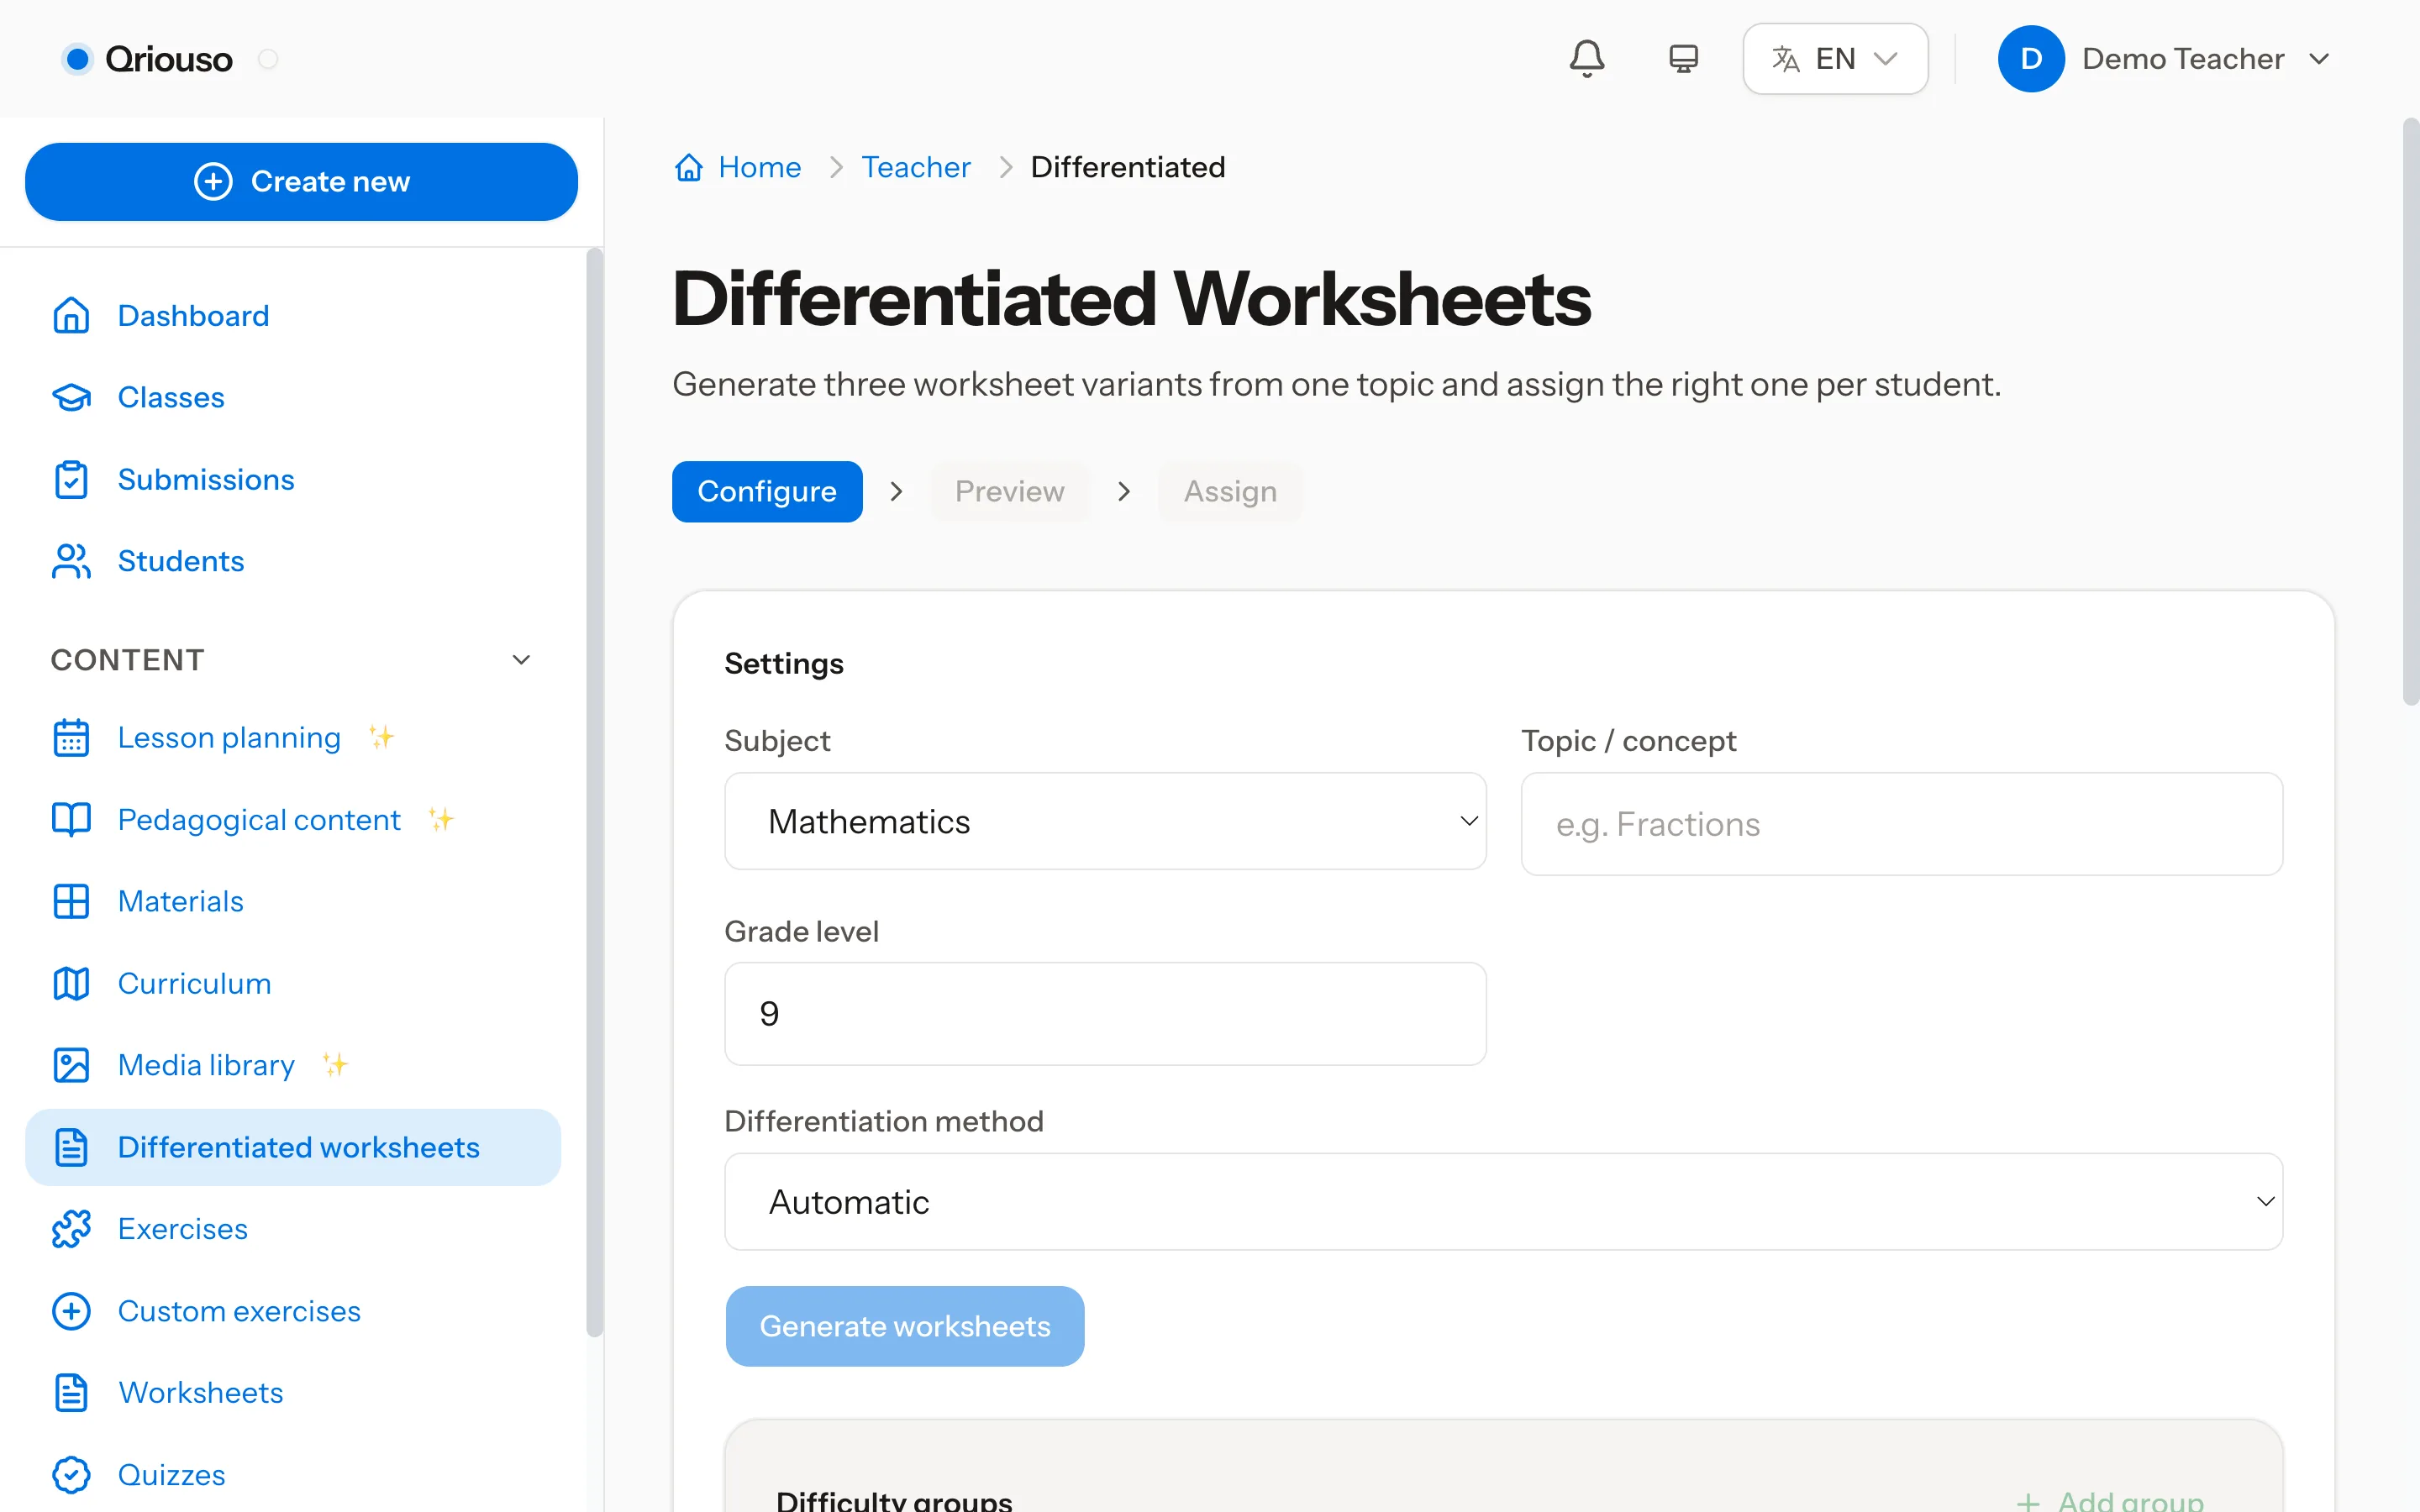Screen dimensions: 2420x1512
Task: Open Classes in the sidebar
Action: point(171,397)
